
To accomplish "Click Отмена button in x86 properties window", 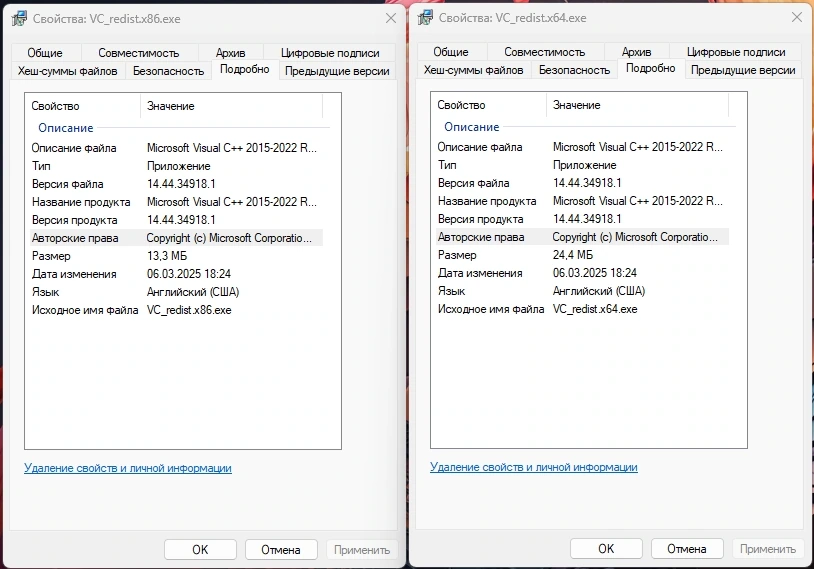I will (281, 550).
